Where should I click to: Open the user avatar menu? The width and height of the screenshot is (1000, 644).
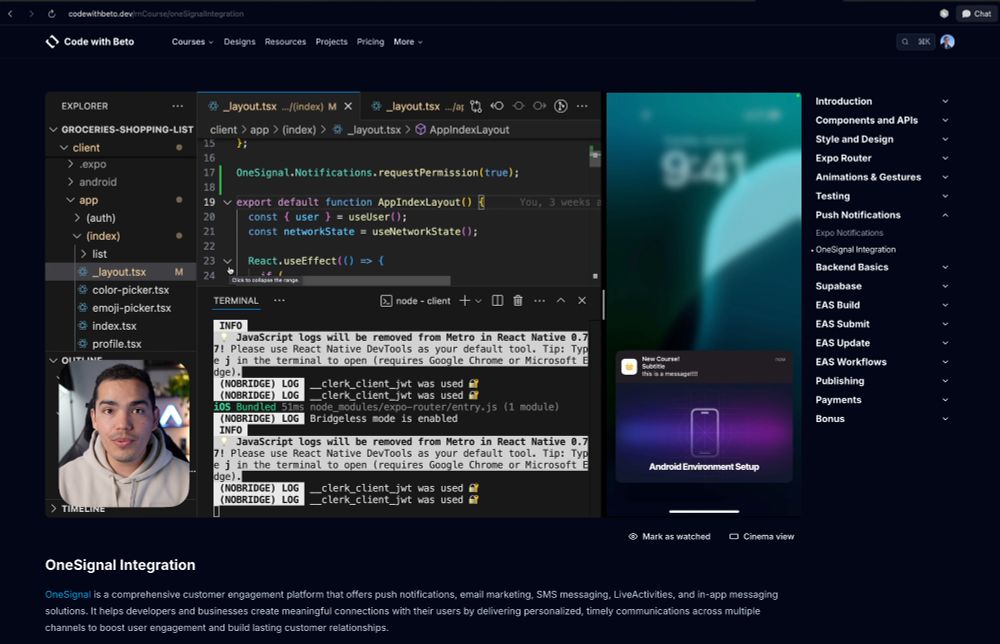(x=947, y=41)
